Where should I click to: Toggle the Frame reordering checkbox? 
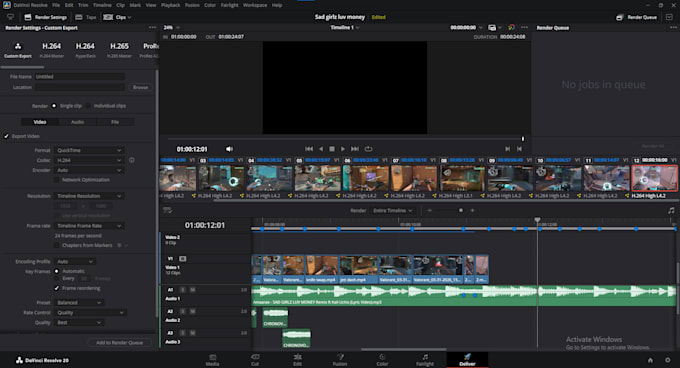tap(56, 288)
